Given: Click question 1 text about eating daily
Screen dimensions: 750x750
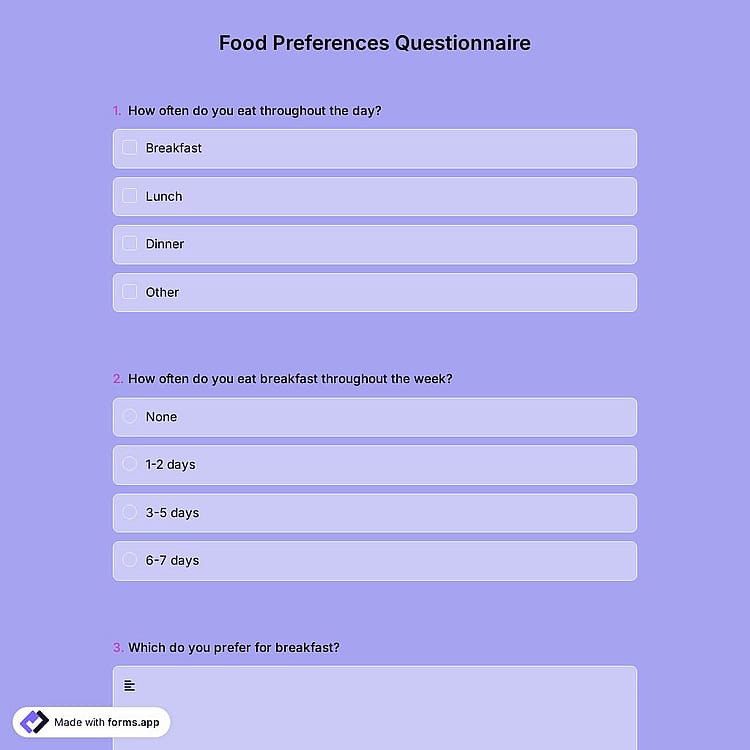Looking at the screenshot, I should (x=254, y=111).
